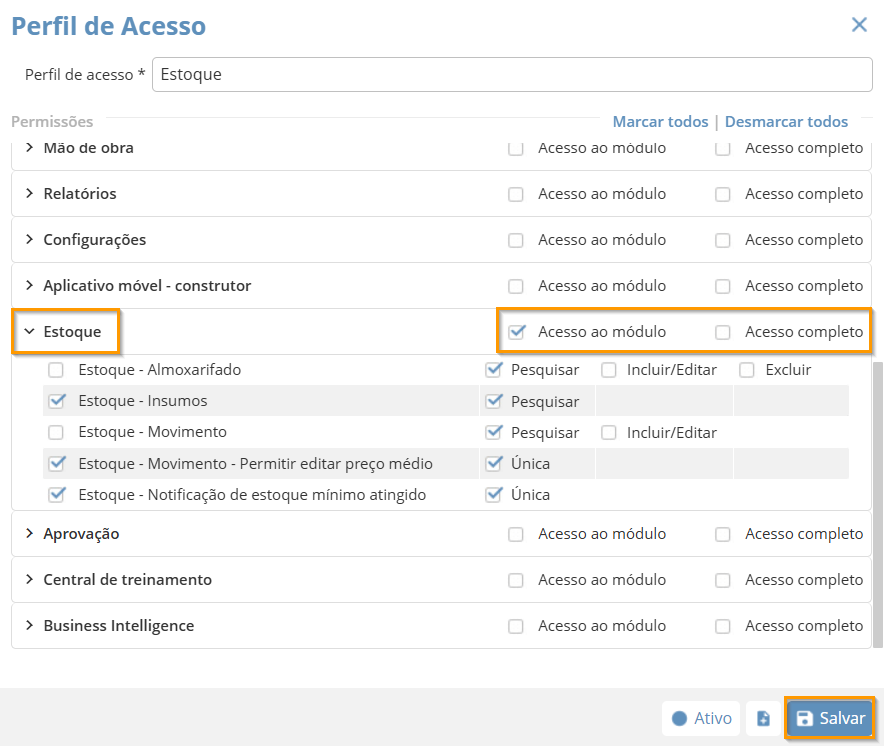Viewport: 884px width, 746px height.
Task: Toggle the Ativo status button
Action: point(701,718)
